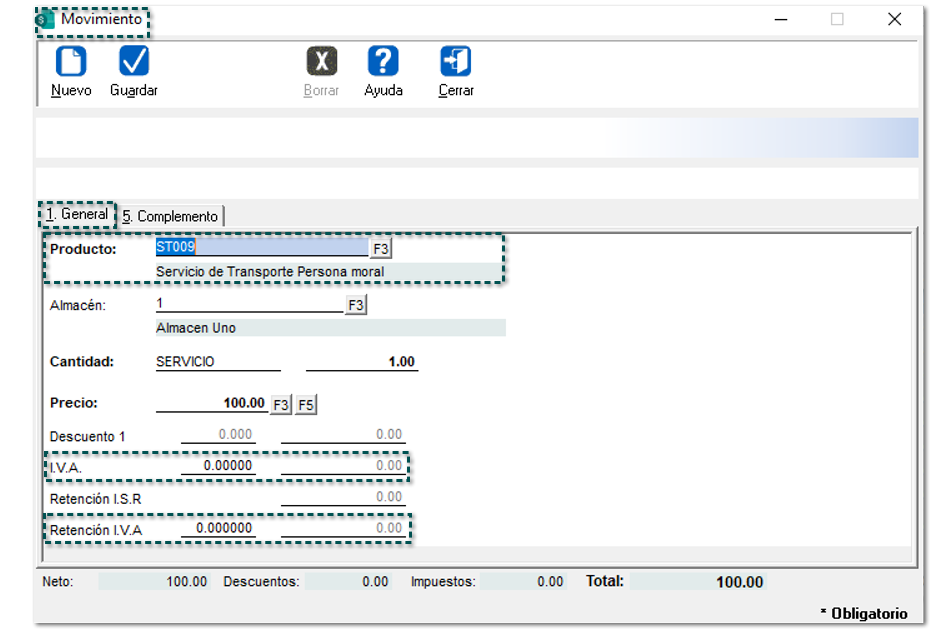Click the Nuevo document icon

tap(71, 61)
